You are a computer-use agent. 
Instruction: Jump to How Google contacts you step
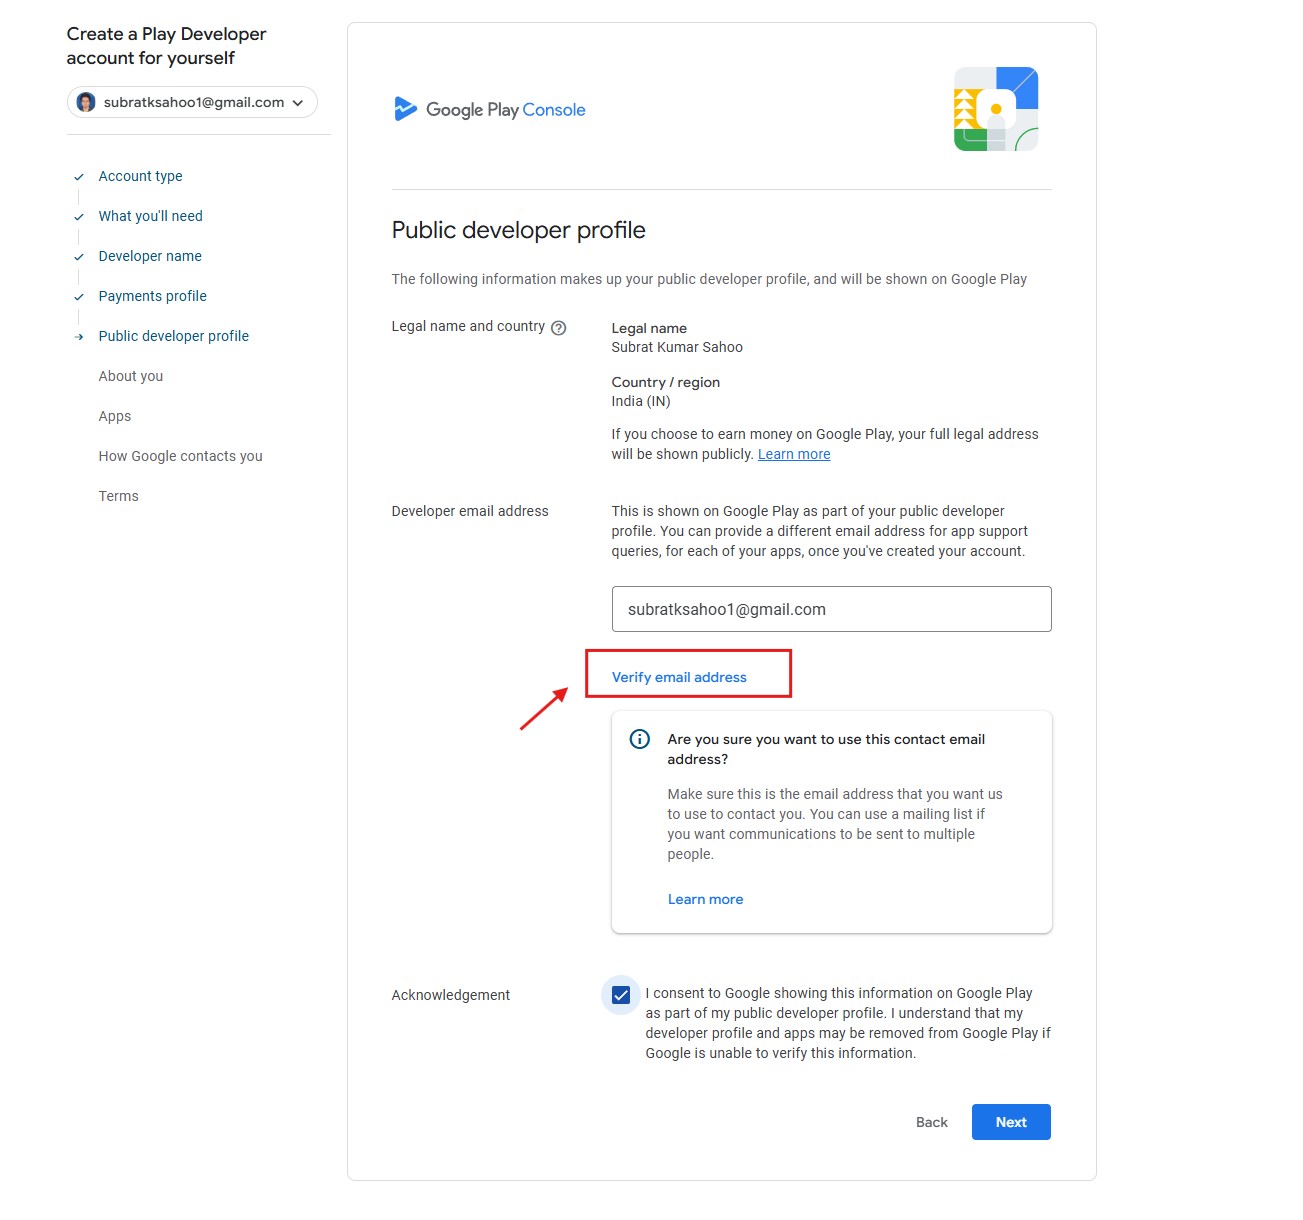(x=180, y=456)
